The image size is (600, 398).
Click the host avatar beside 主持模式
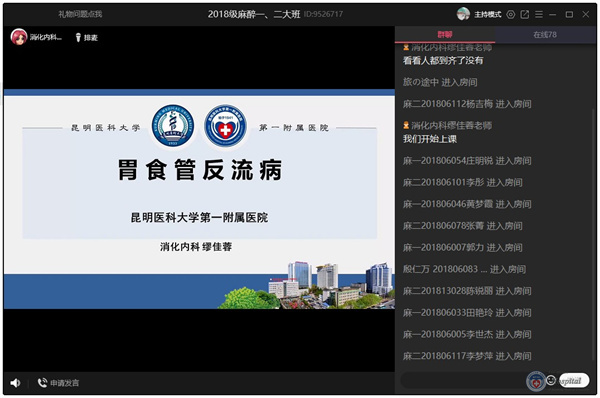(x=463, y=14)
